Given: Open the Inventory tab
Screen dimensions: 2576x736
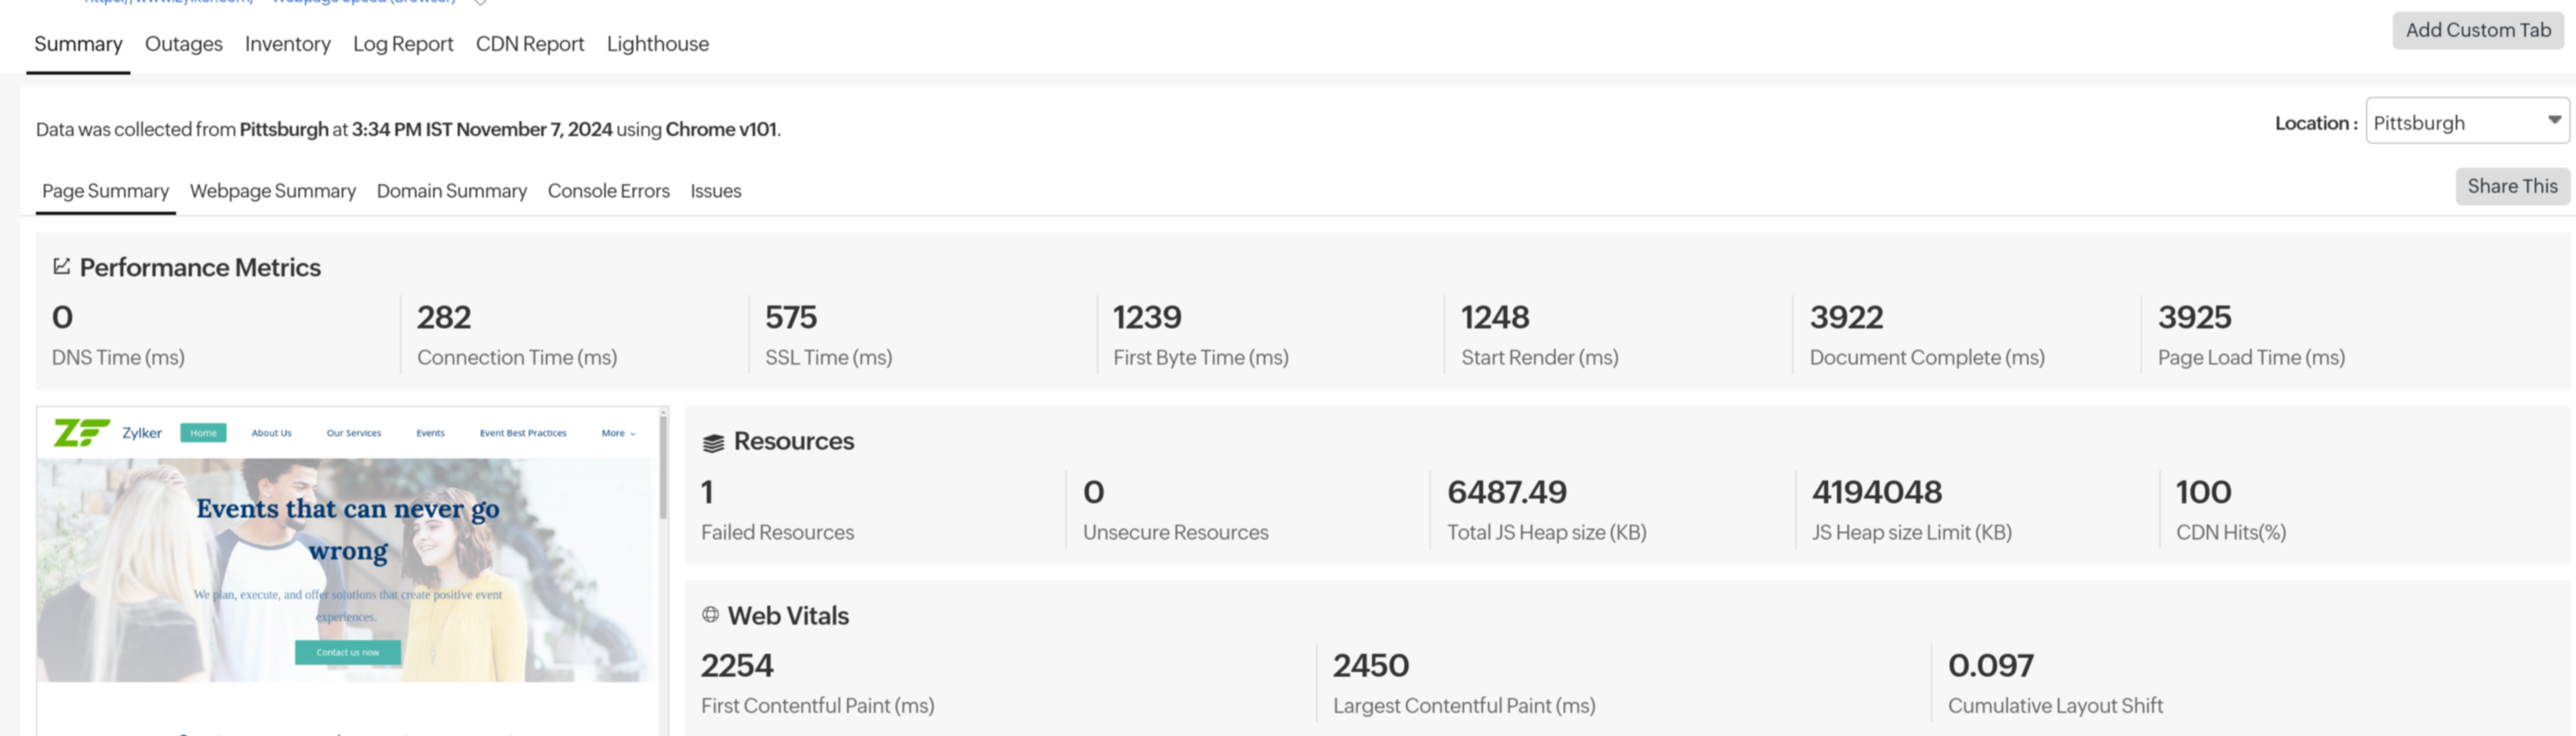Looking at the screenshot, I should pyautogui.click(x=287, y=44).
